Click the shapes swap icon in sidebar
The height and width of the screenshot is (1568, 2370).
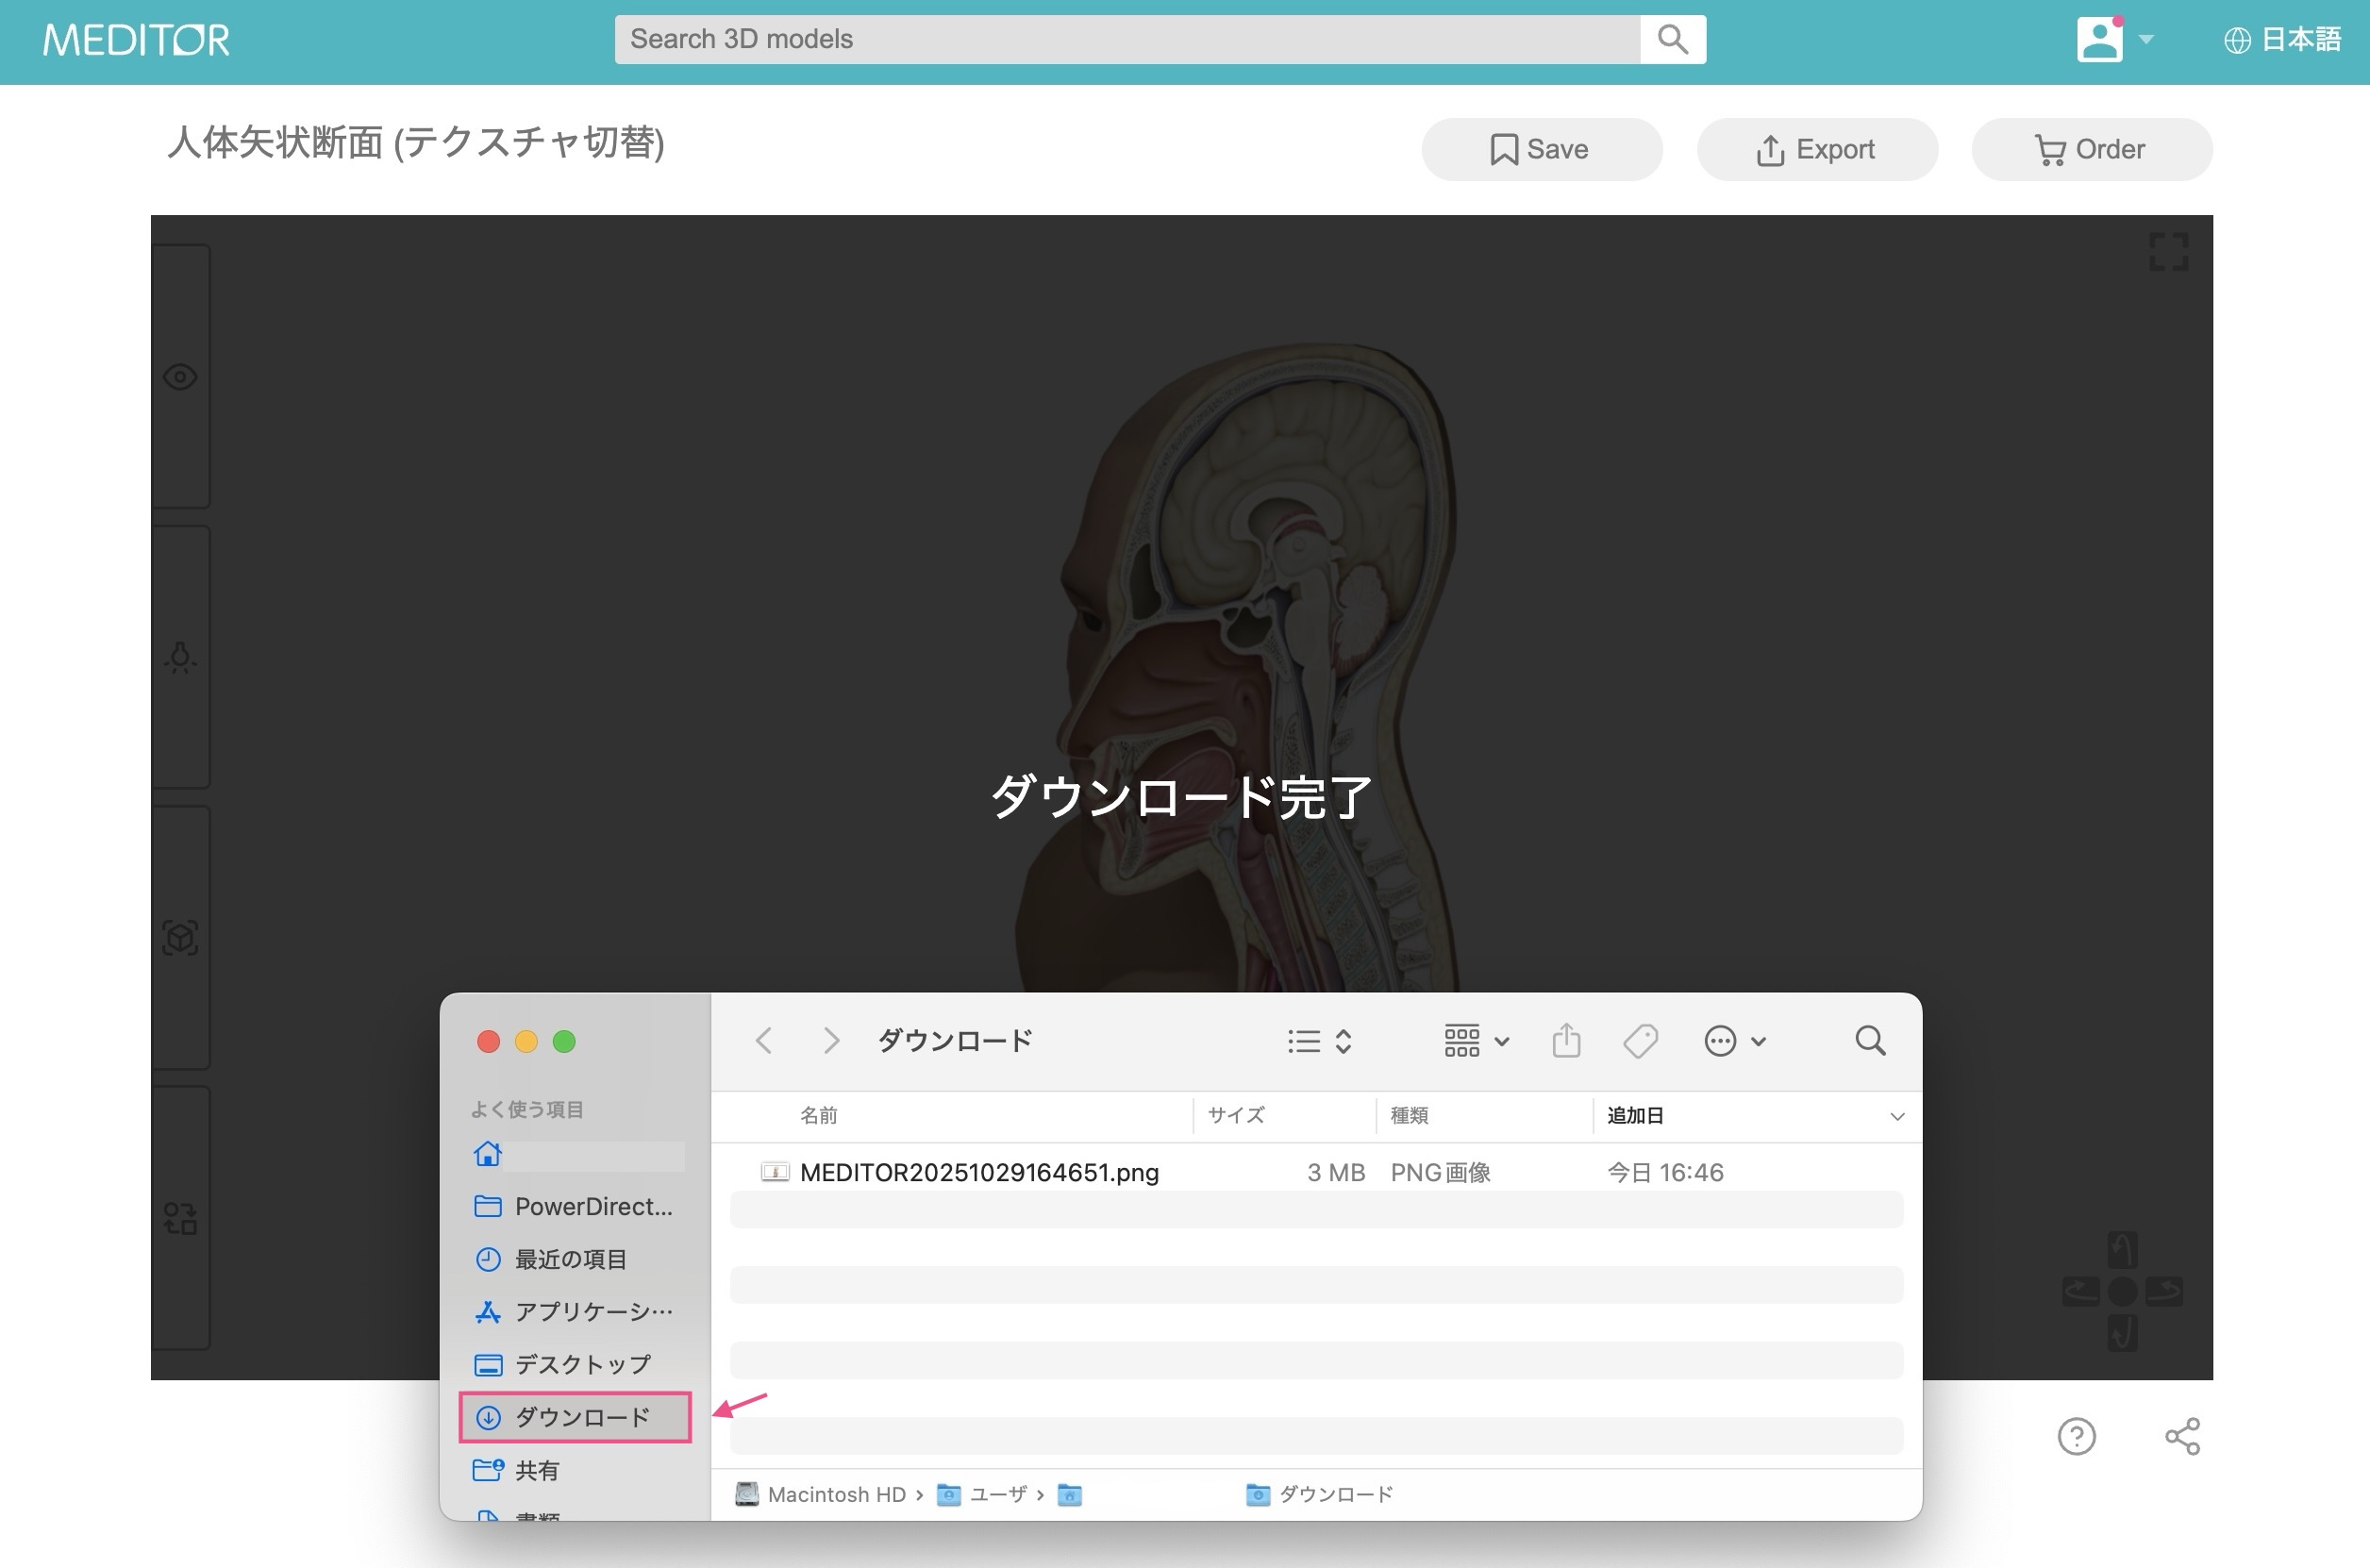pyautogui.click(x=180, y=1218)
